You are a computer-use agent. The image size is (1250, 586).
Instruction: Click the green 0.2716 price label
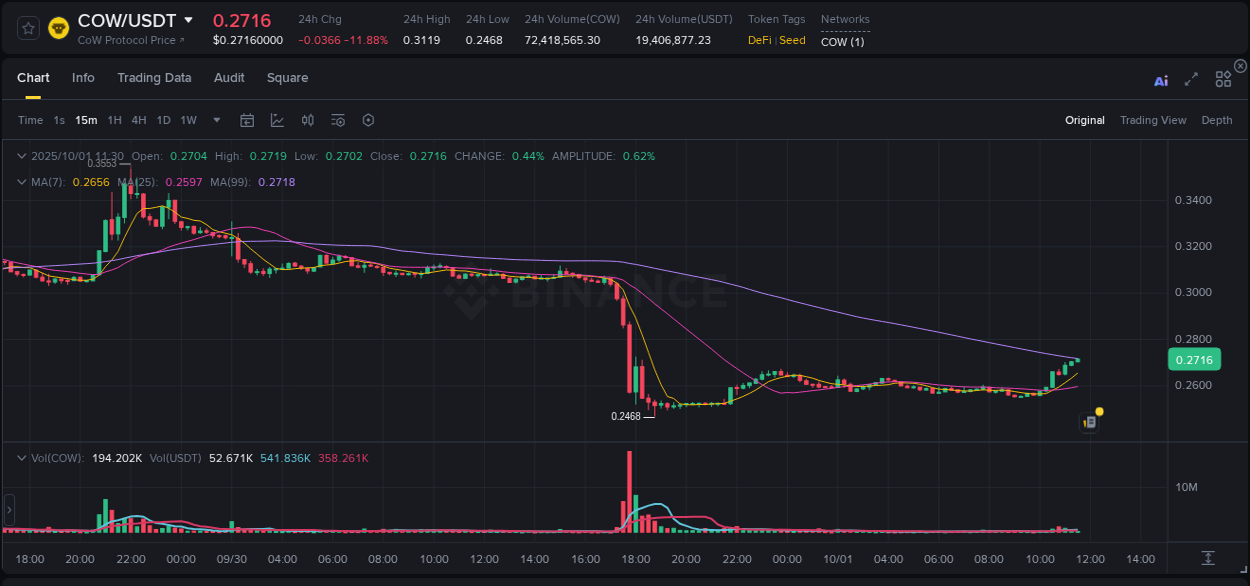1194,359
